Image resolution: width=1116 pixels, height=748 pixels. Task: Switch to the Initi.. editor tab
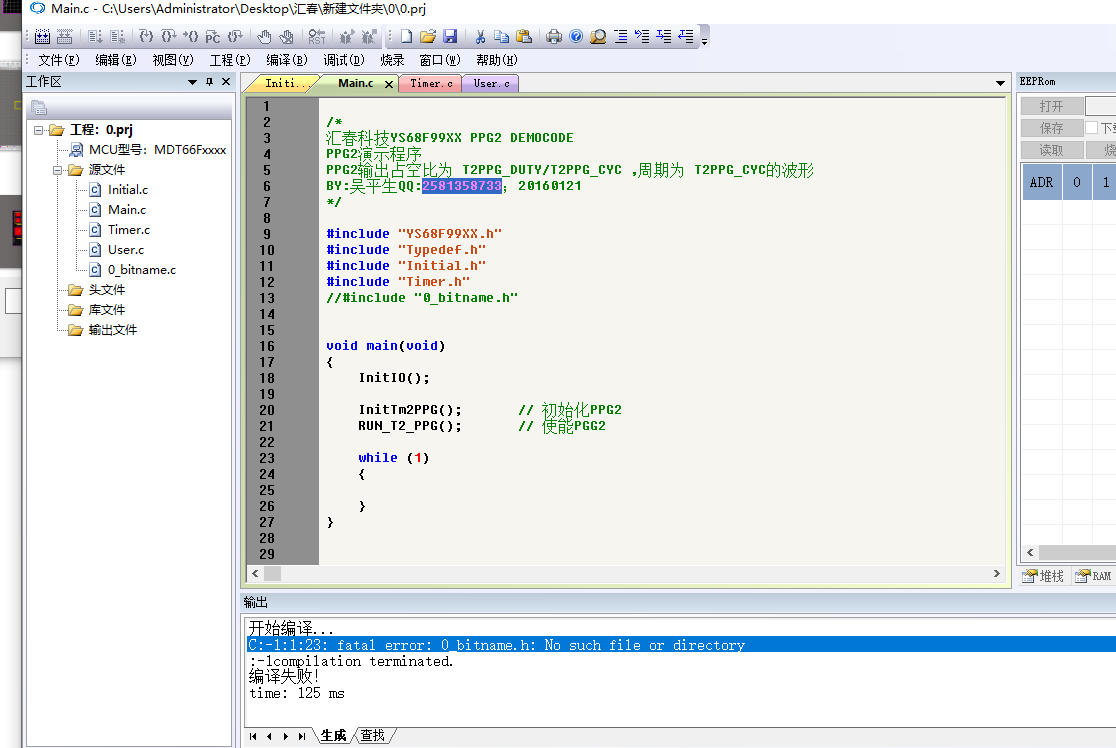(283, 83)
